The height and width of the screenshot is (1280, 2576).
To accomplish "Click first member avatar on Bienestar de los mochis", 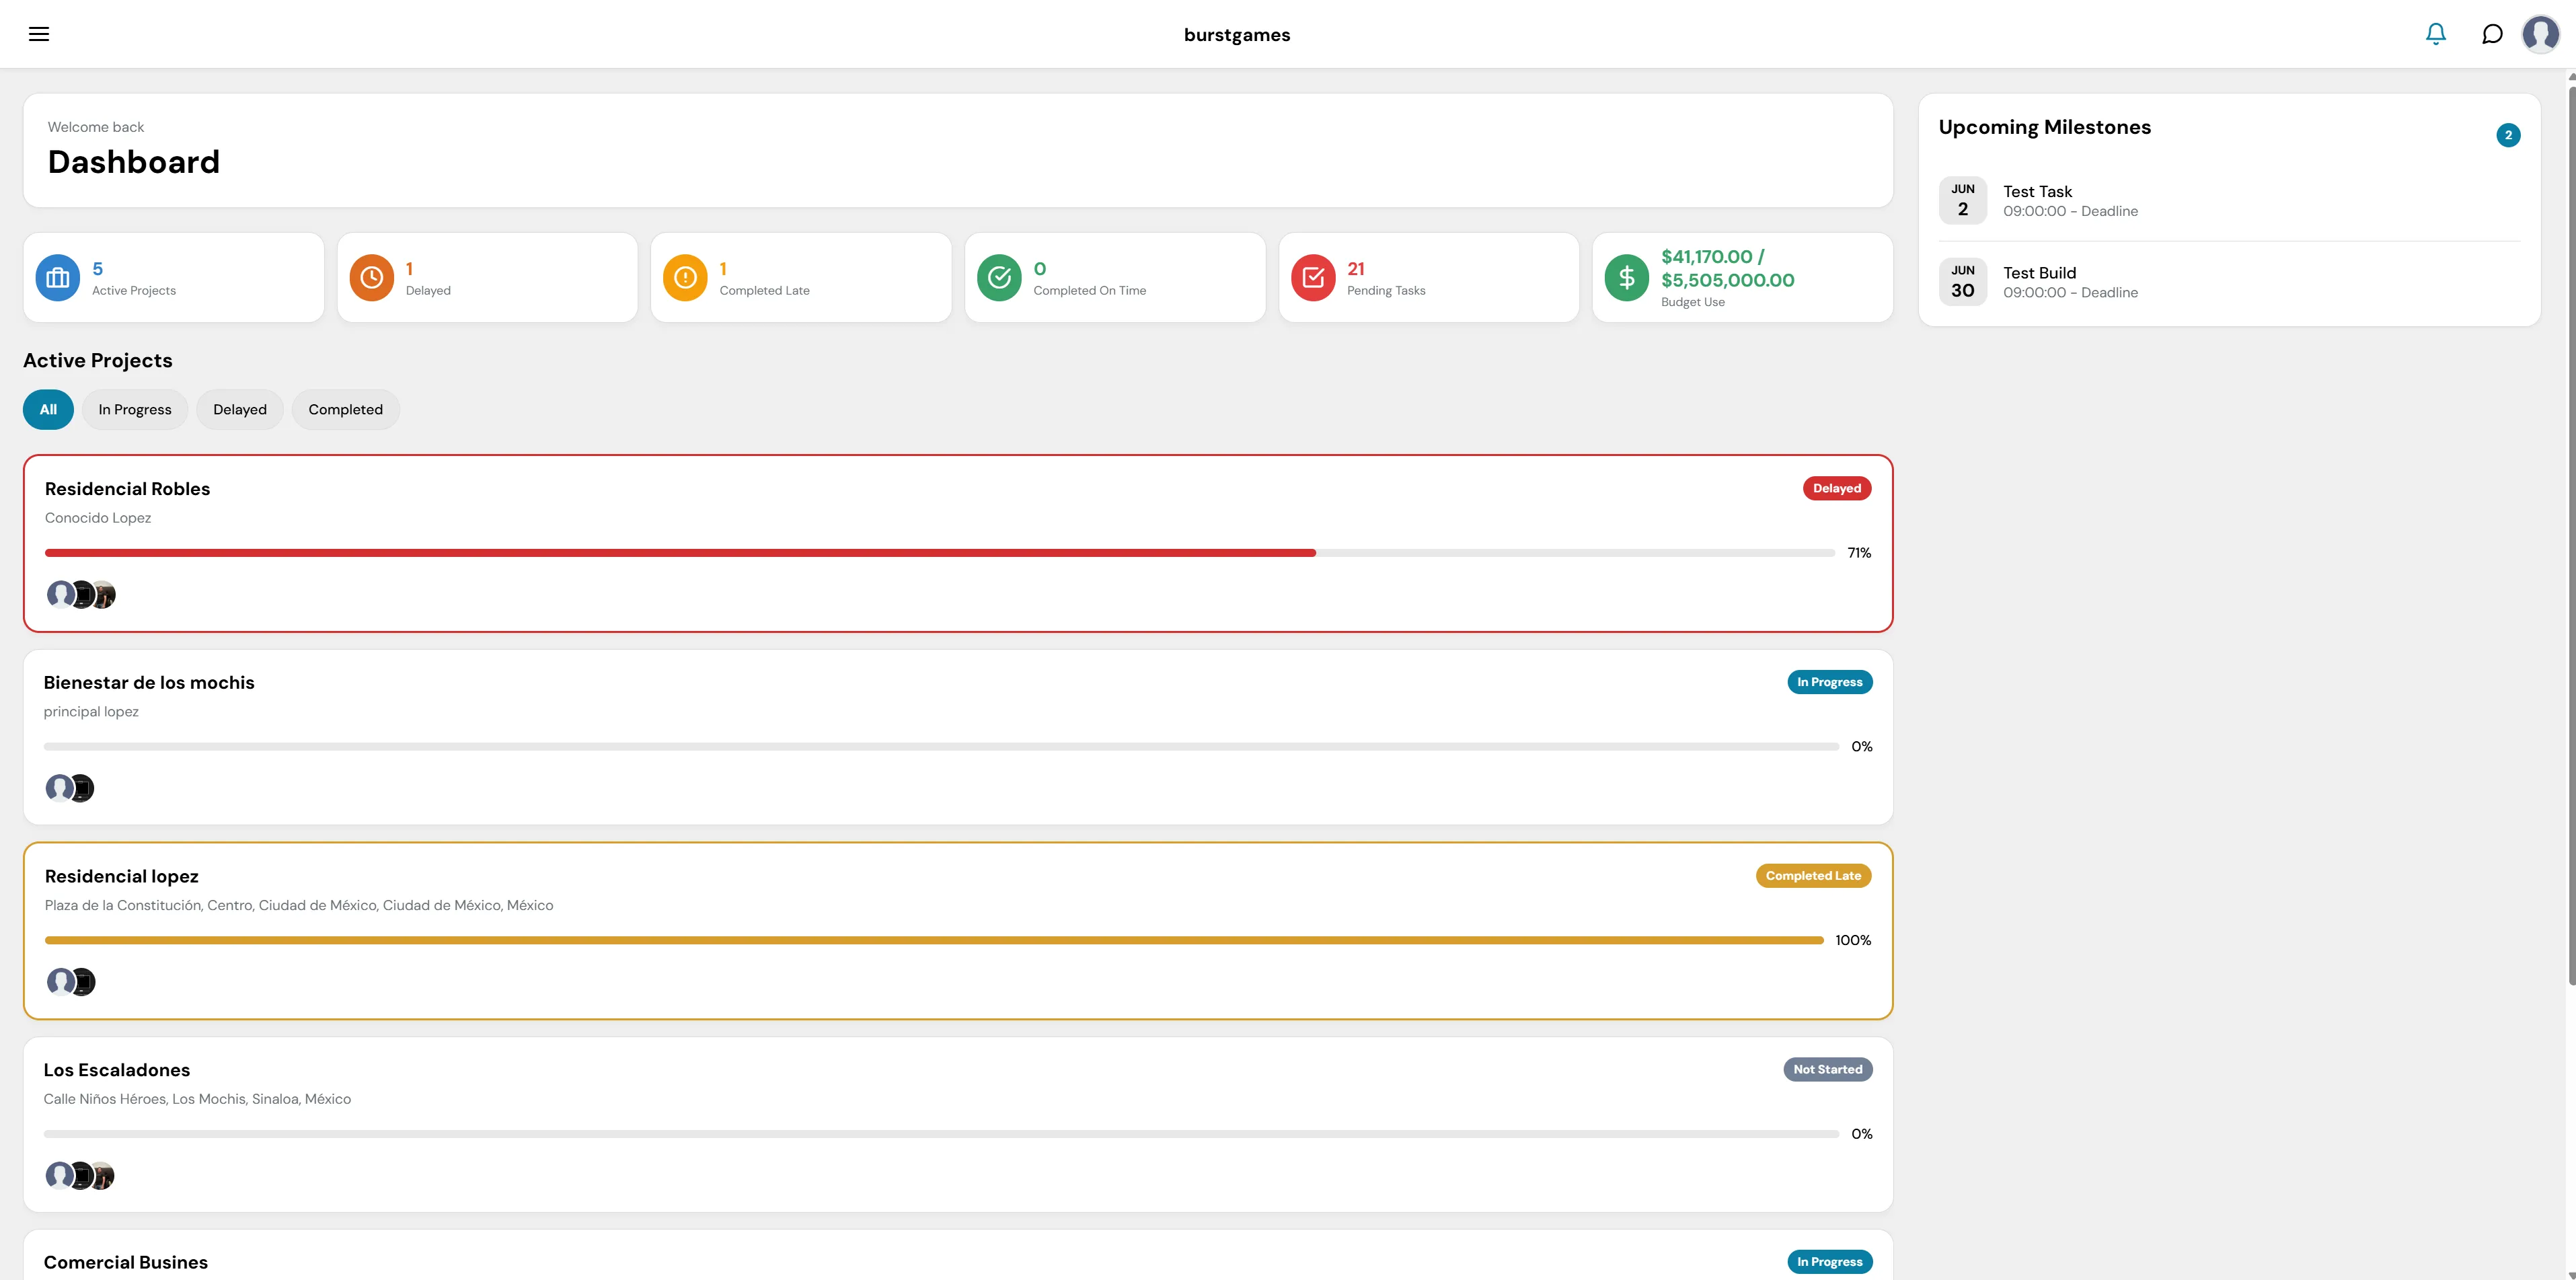I will (59, 788).
